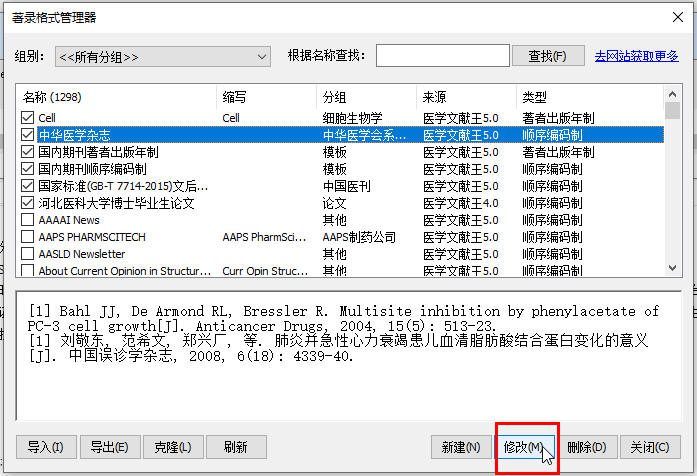Click the 根据名称查找 search input field
697x476 pixels.
coord(442,57)
